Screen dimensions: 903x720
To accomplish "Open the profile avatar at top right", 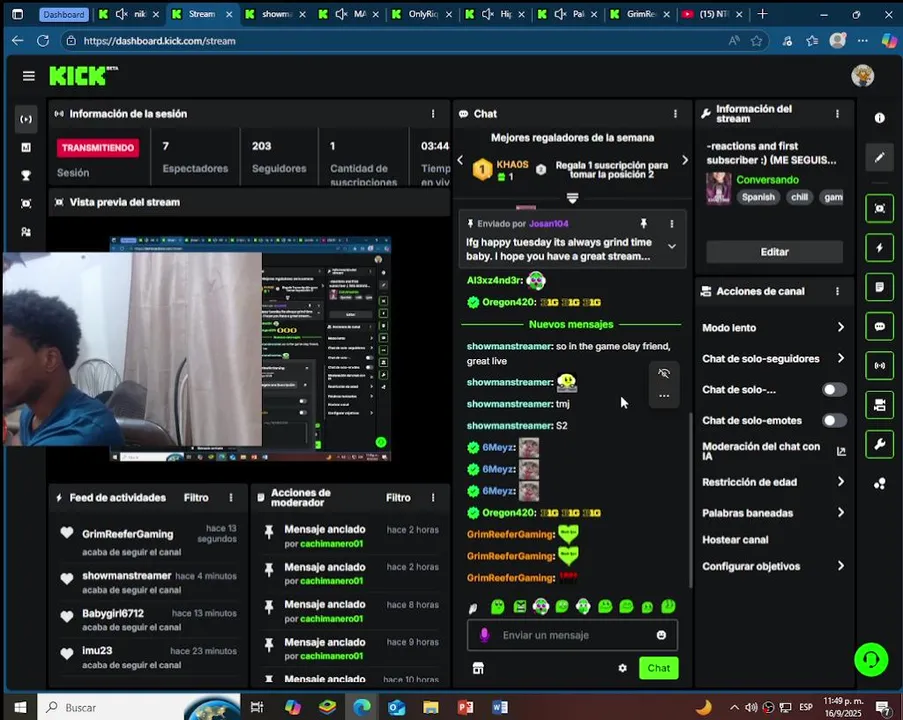I will 862,76.
